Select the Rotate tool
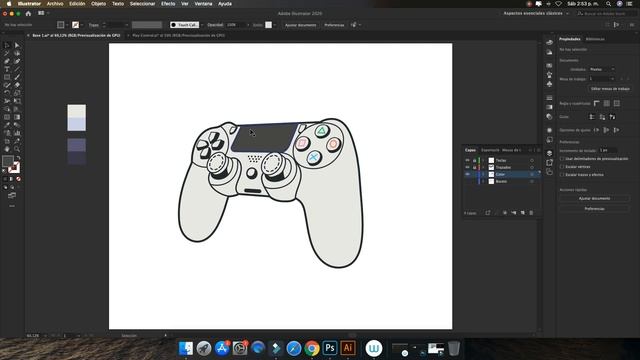 (x=7, y=93)
